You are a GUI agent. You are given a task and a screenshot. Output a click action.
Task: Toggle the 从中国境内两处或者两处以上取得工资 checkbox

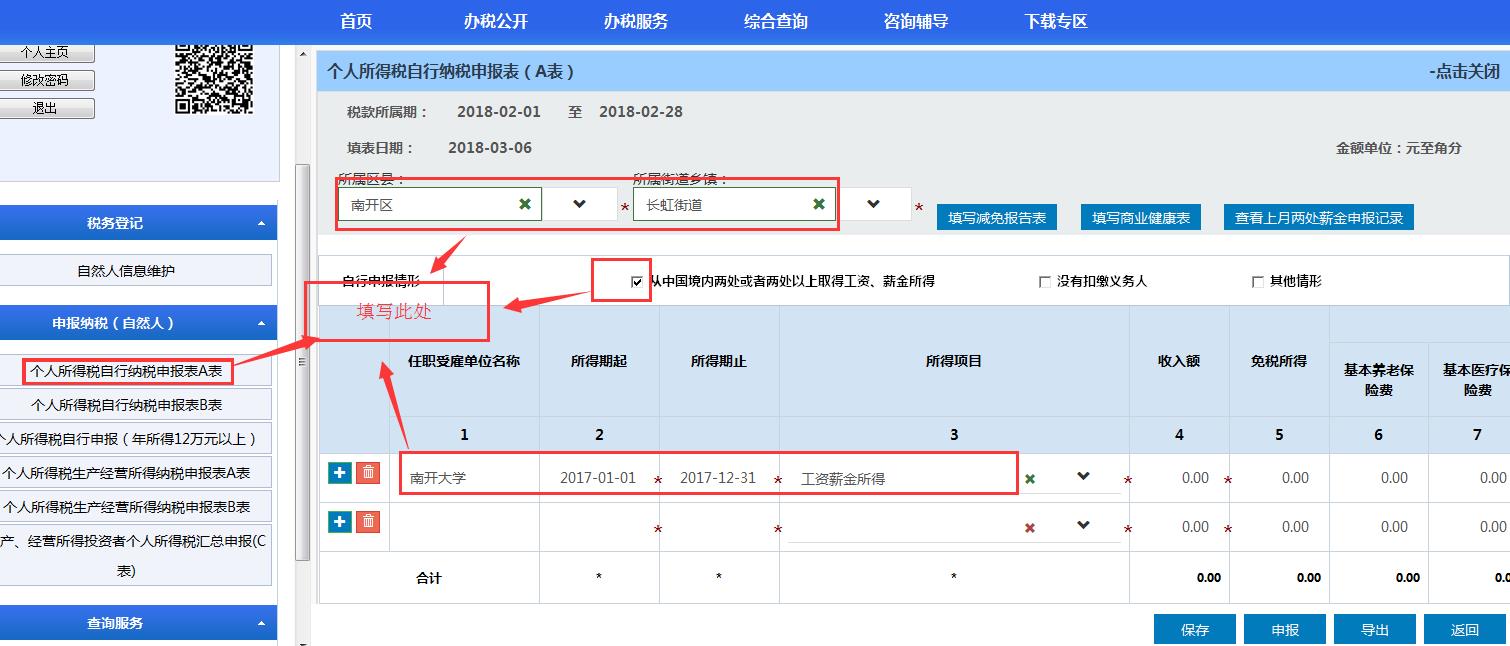click(x=637, y=282)
